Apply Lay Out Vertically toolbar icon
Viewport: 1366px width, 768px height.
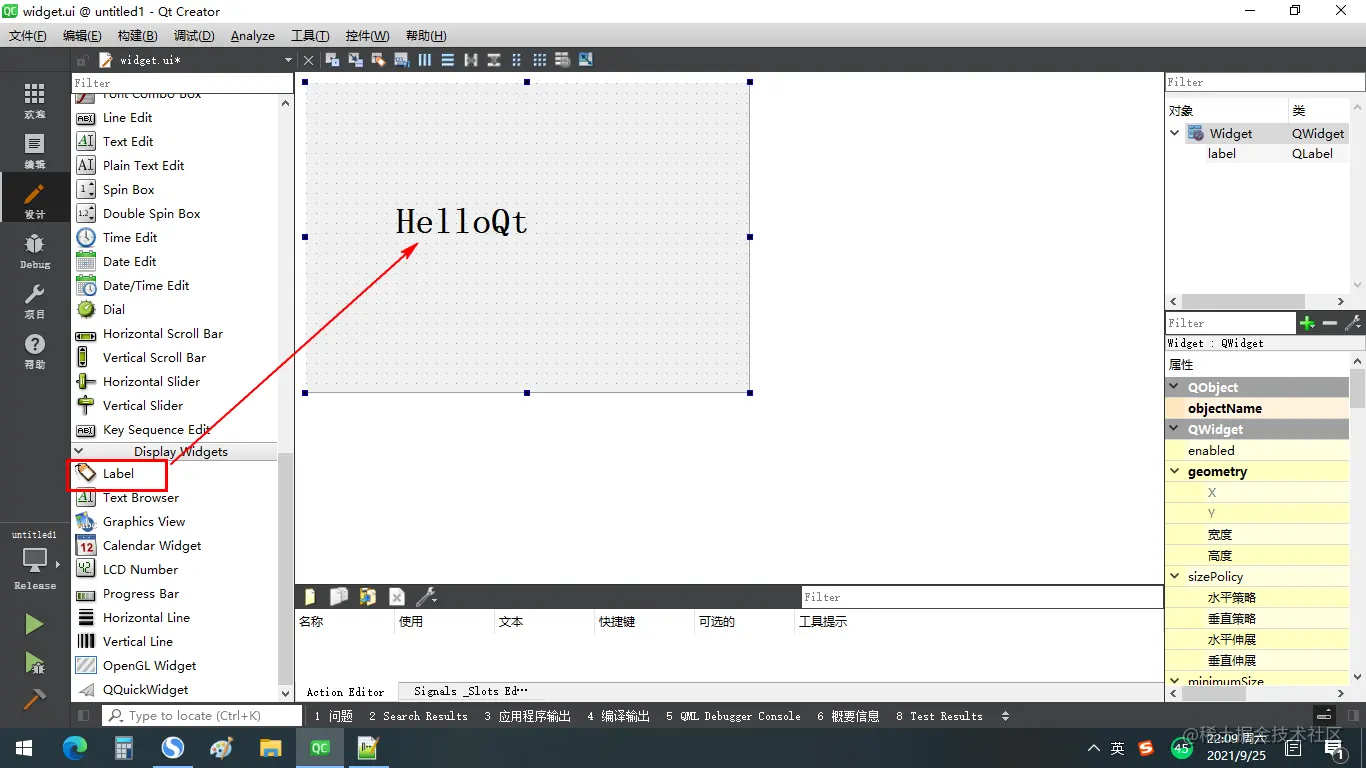pos(448,60)
